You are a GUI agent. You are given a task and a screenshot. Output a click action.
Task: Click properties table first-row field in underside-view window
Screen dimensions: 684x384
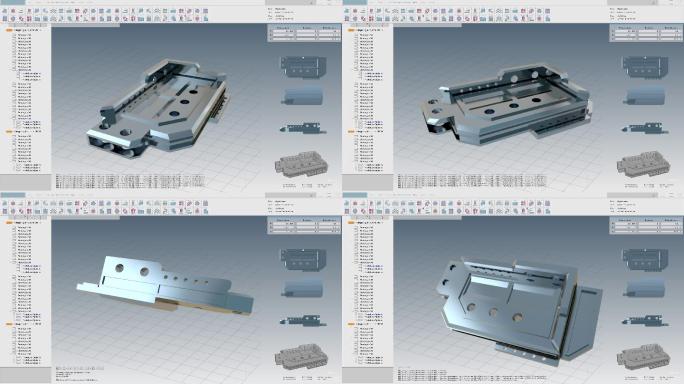pyautogui.click(x=646, y=224)
